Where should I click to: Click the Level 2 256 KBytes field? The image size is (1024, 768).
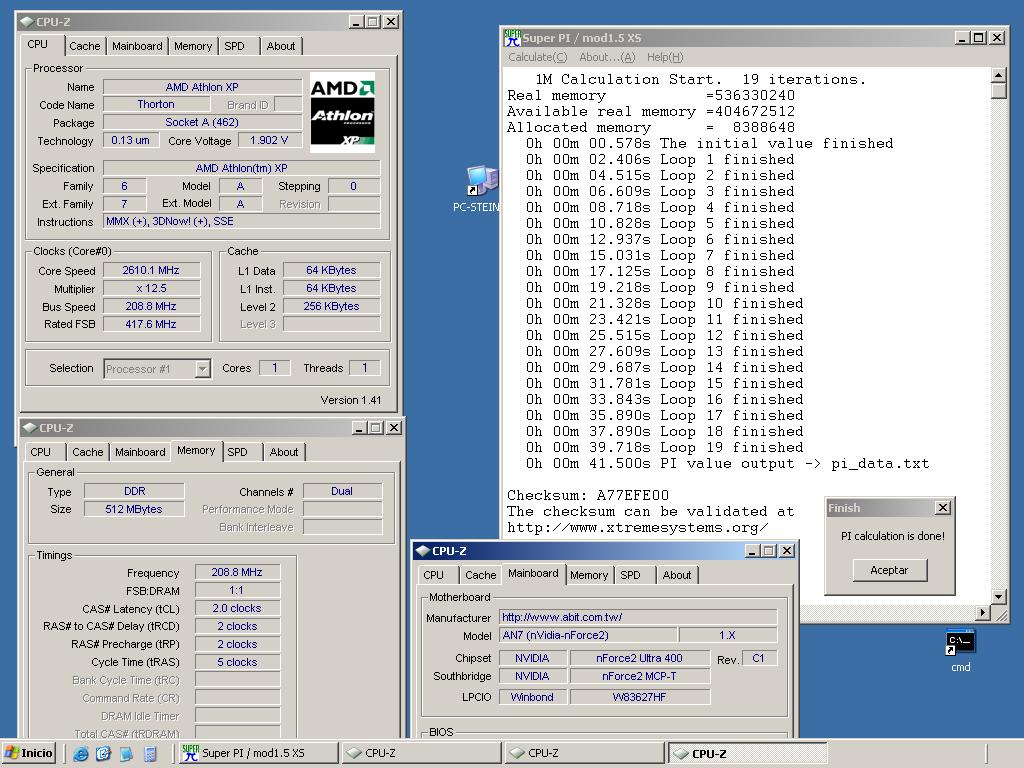point(331,306)
